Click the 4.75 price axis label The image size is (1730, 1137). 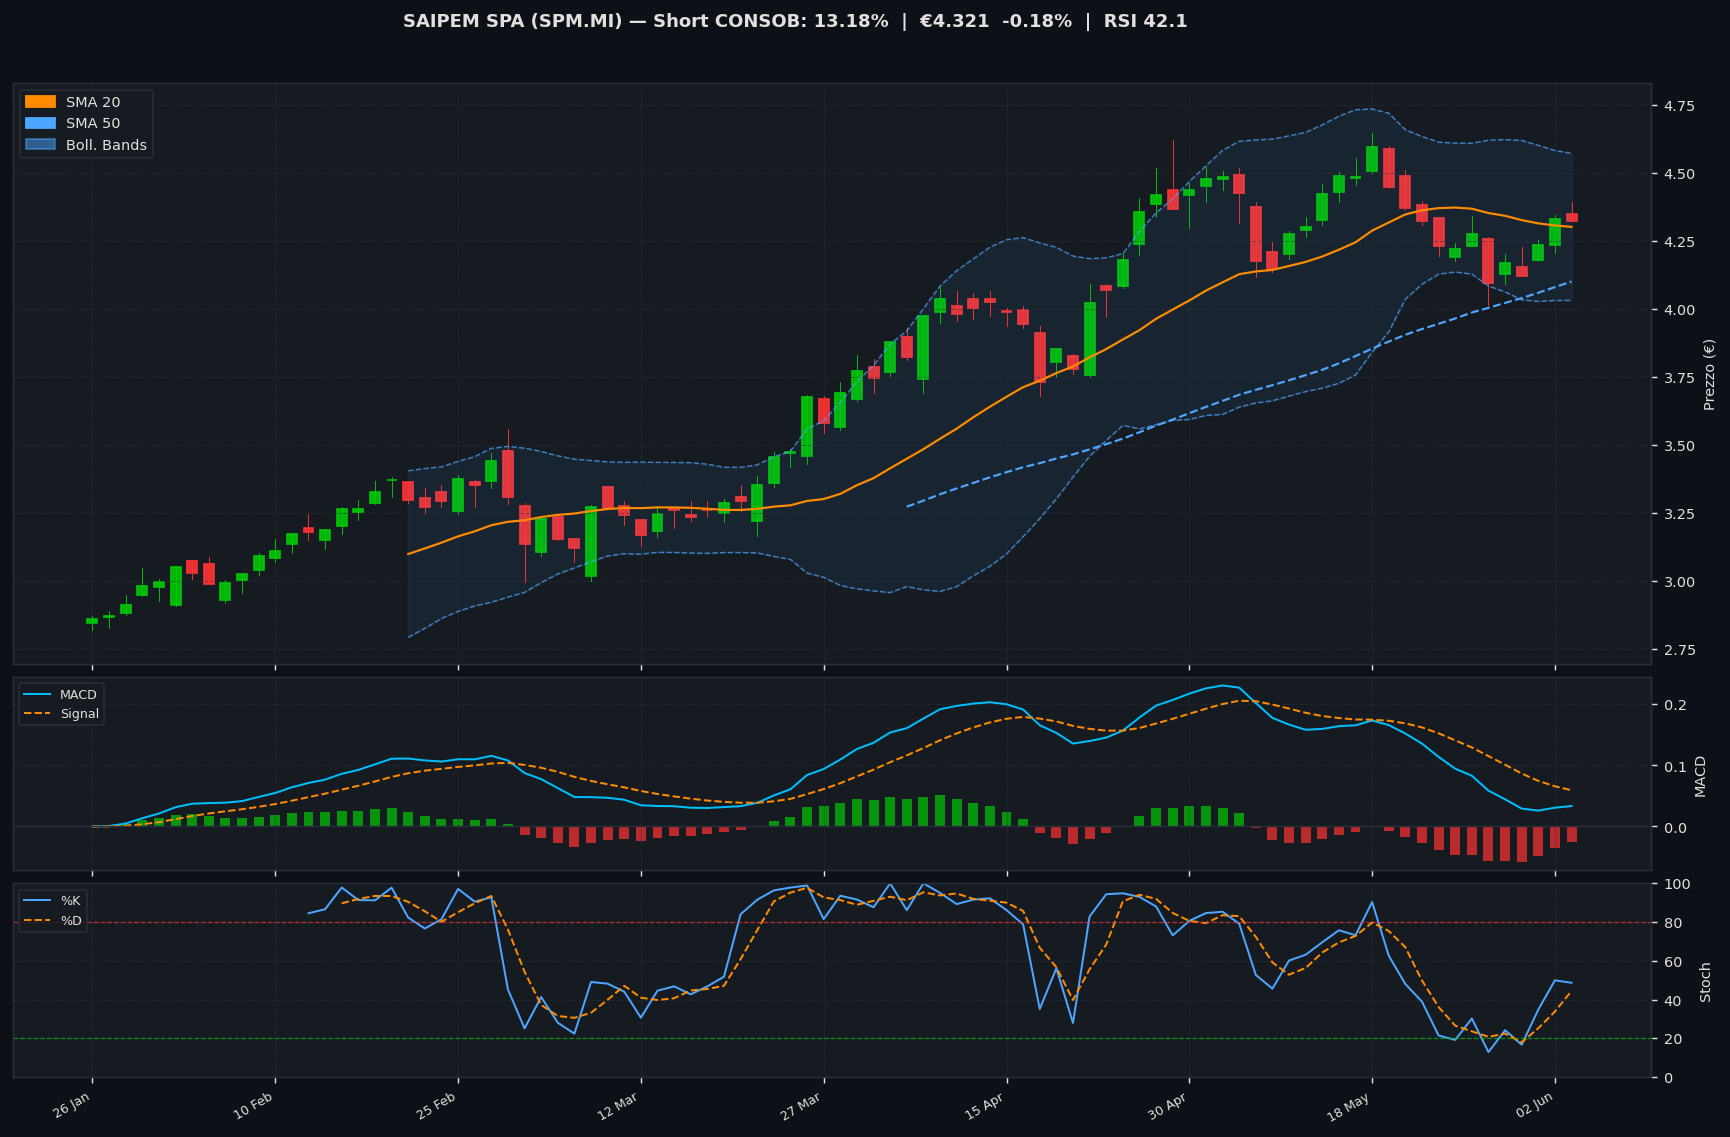click(x=1679, y=106)
